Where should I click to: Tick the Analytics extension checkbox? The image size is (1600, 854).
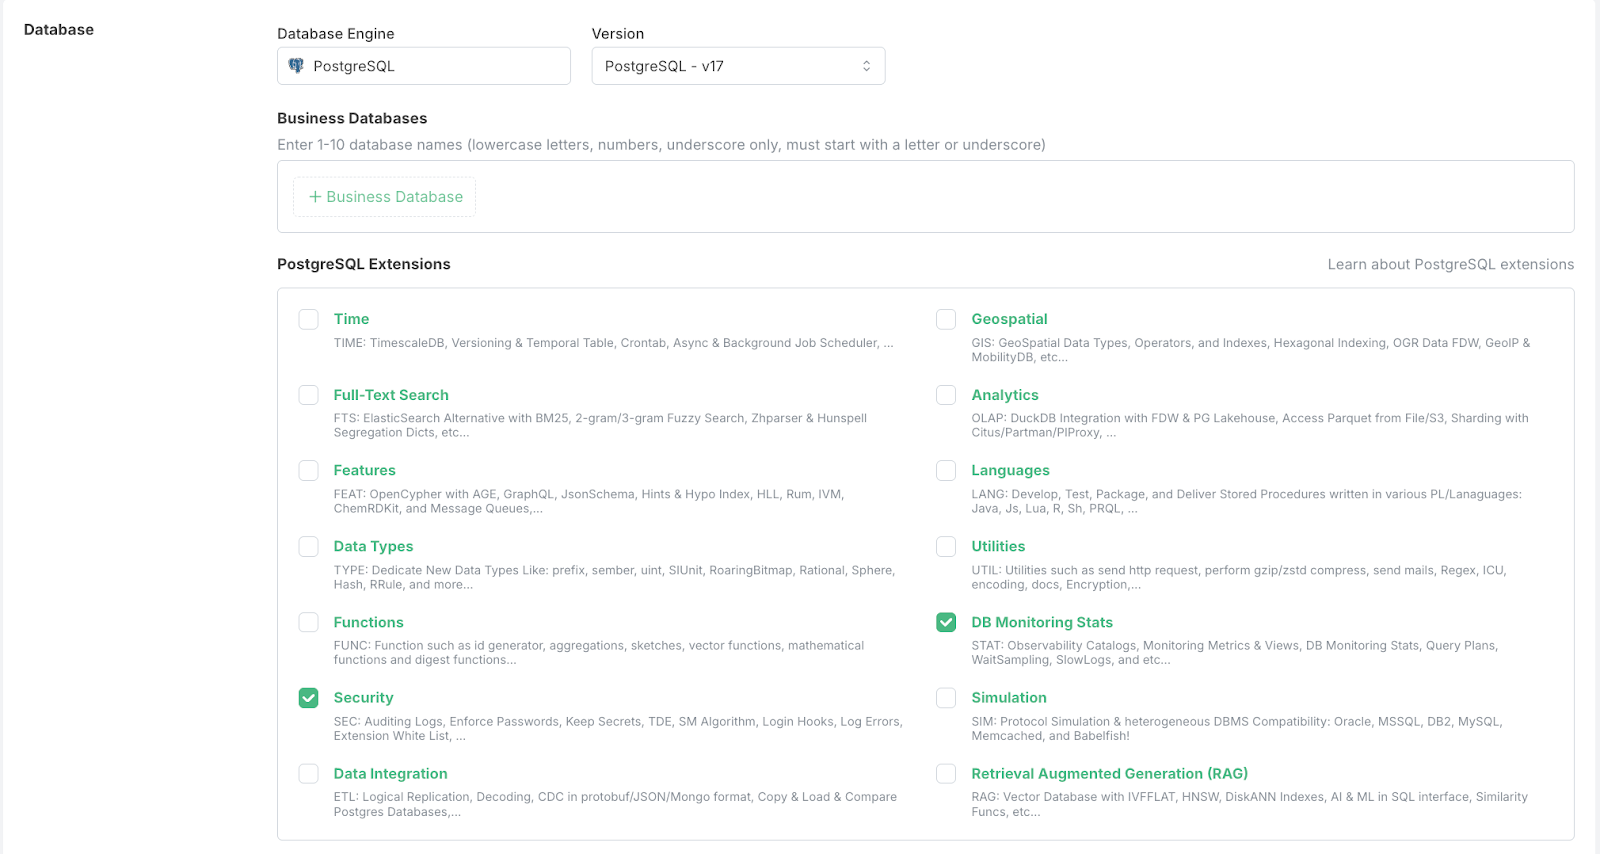(x=946, y=395)
